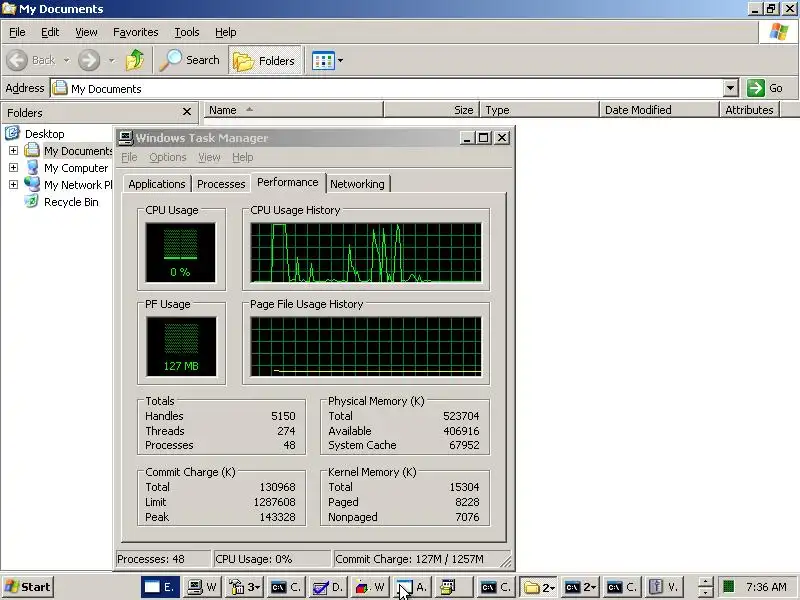
Task: Open Task Manager's Help menu
Action: tap(242, 157)
